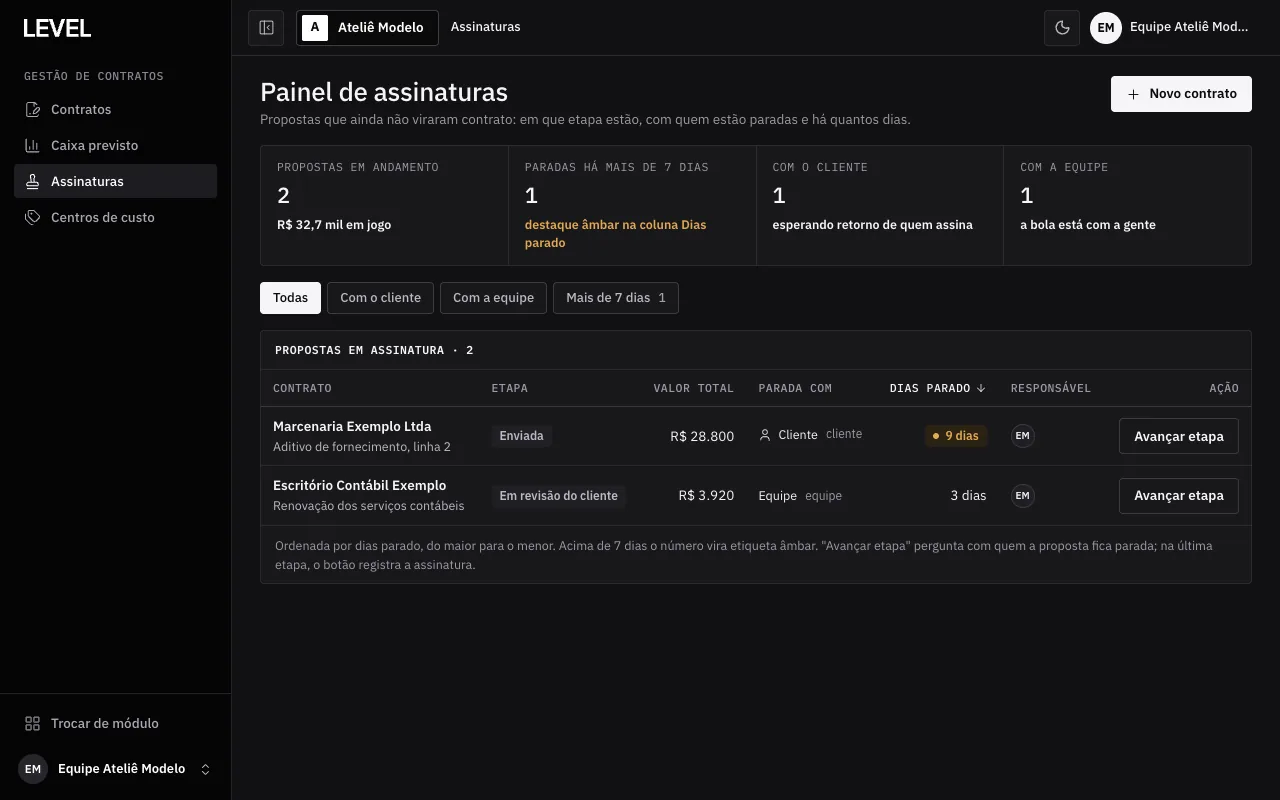Advance stage for Marcenaria Exemplo Ltda

1178,436
